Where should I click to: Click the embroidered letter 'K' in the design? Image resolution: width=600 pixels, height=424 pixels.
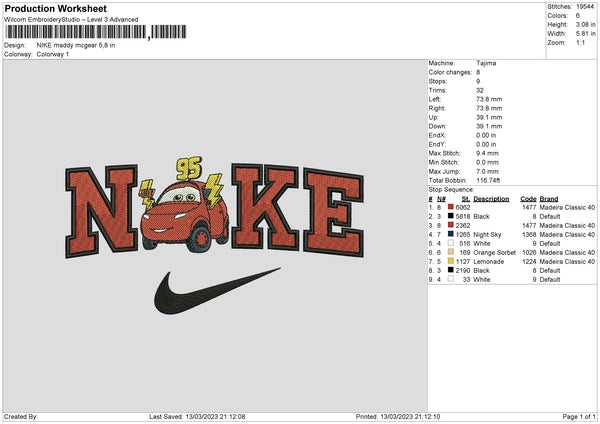(x=266, y=207)
